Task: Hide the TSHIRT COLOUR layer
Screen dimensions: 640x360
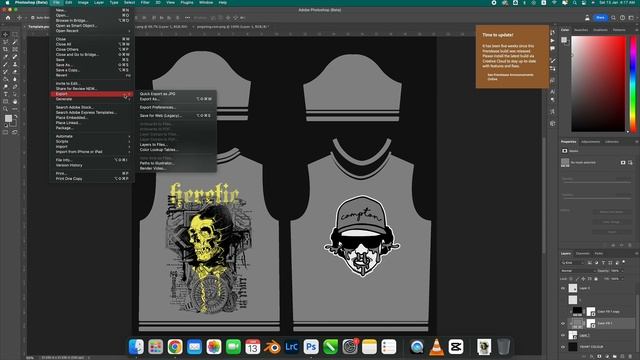Action: click(563, 347)
